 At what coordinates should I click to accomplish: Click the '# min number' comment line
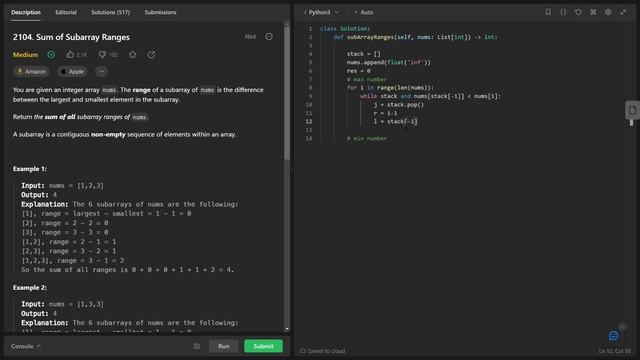point(367,138)
